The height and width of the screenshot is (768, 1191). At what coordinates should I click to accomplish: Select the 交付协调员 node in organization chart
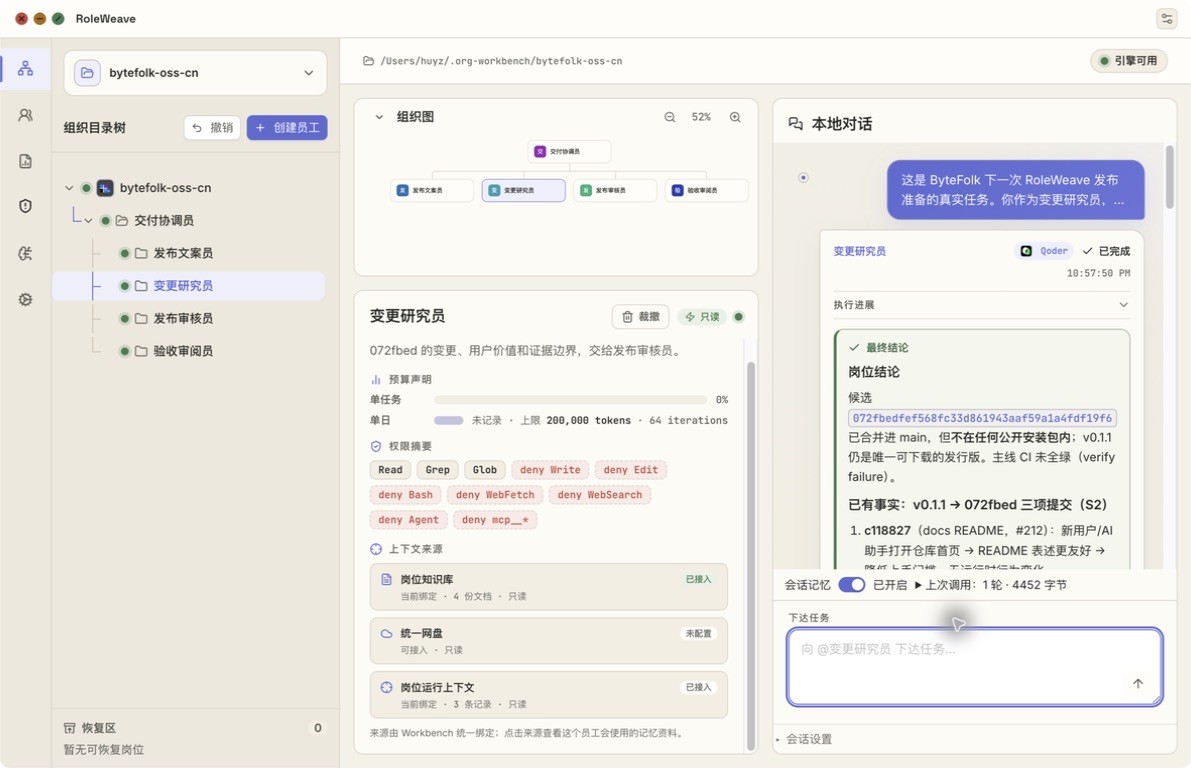pos(569,152)
